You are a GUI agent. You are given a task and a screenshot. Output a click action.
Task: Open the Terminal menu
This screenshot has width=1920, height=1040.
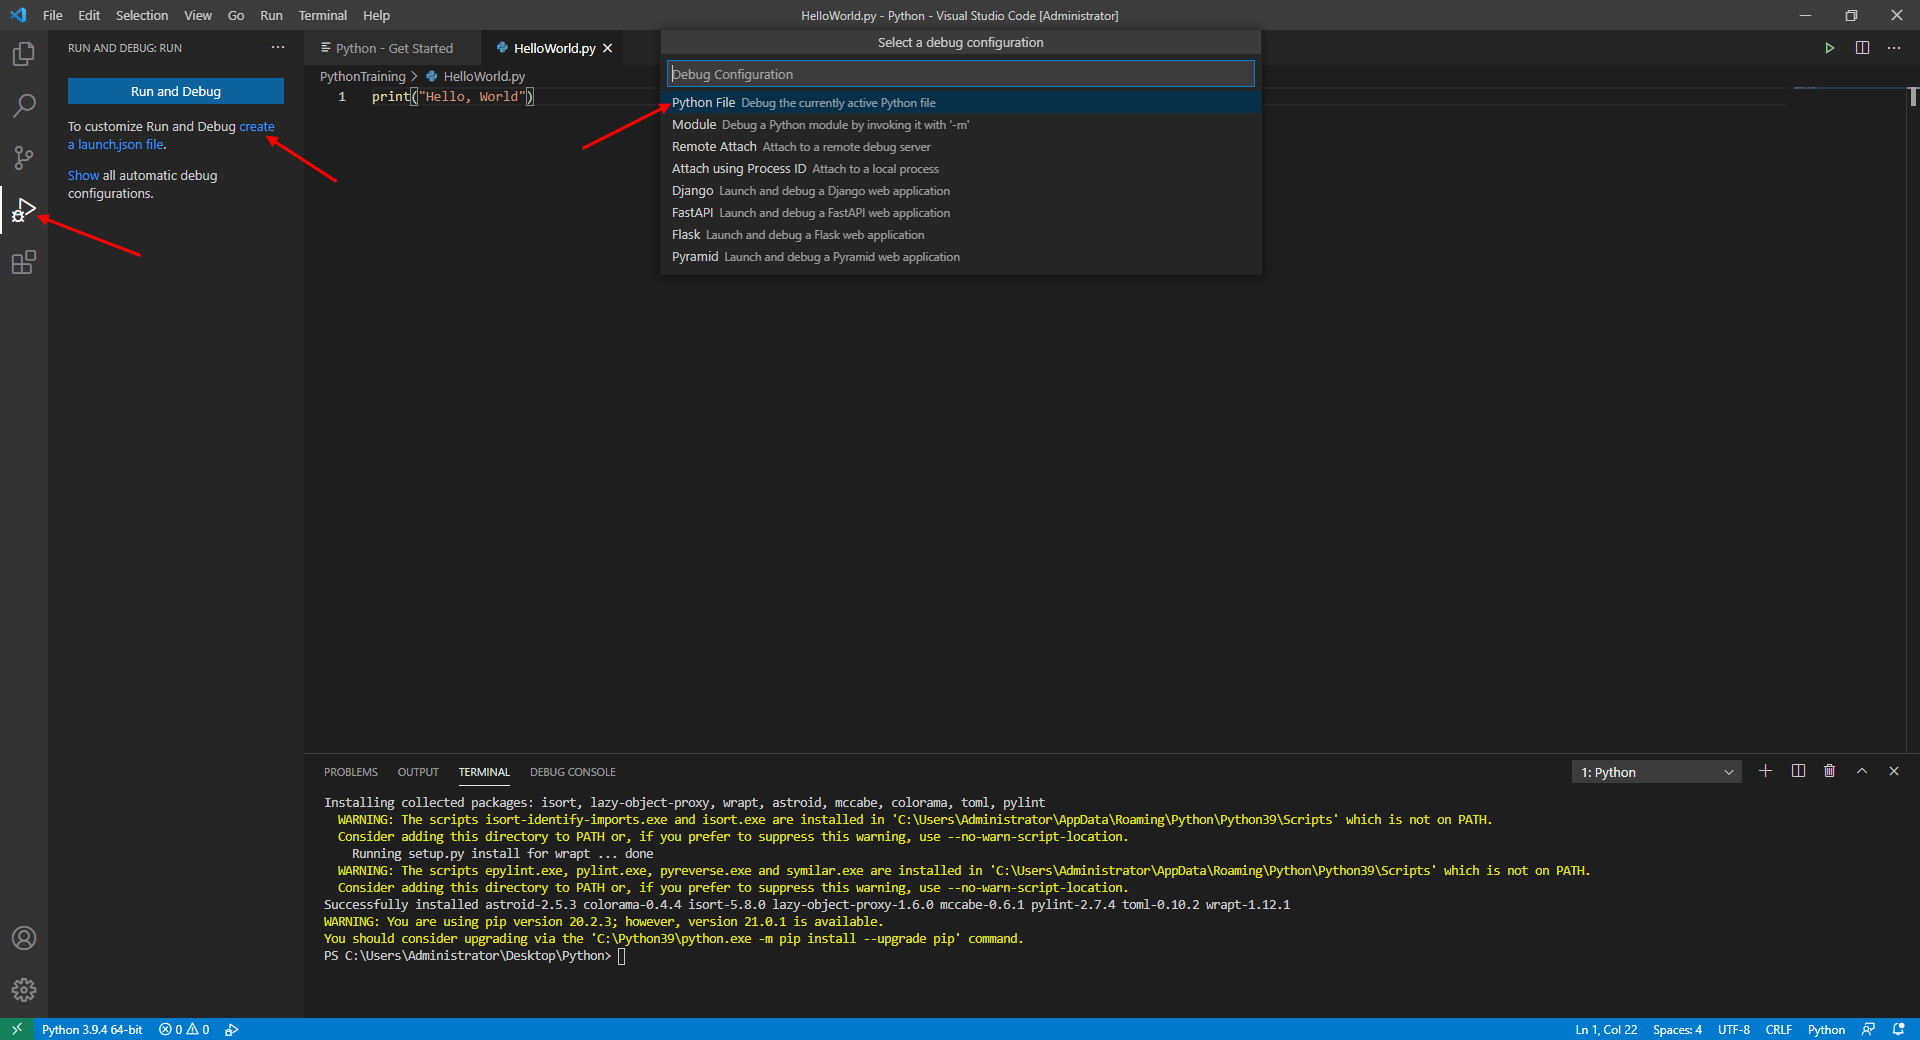tap(322, 15)
